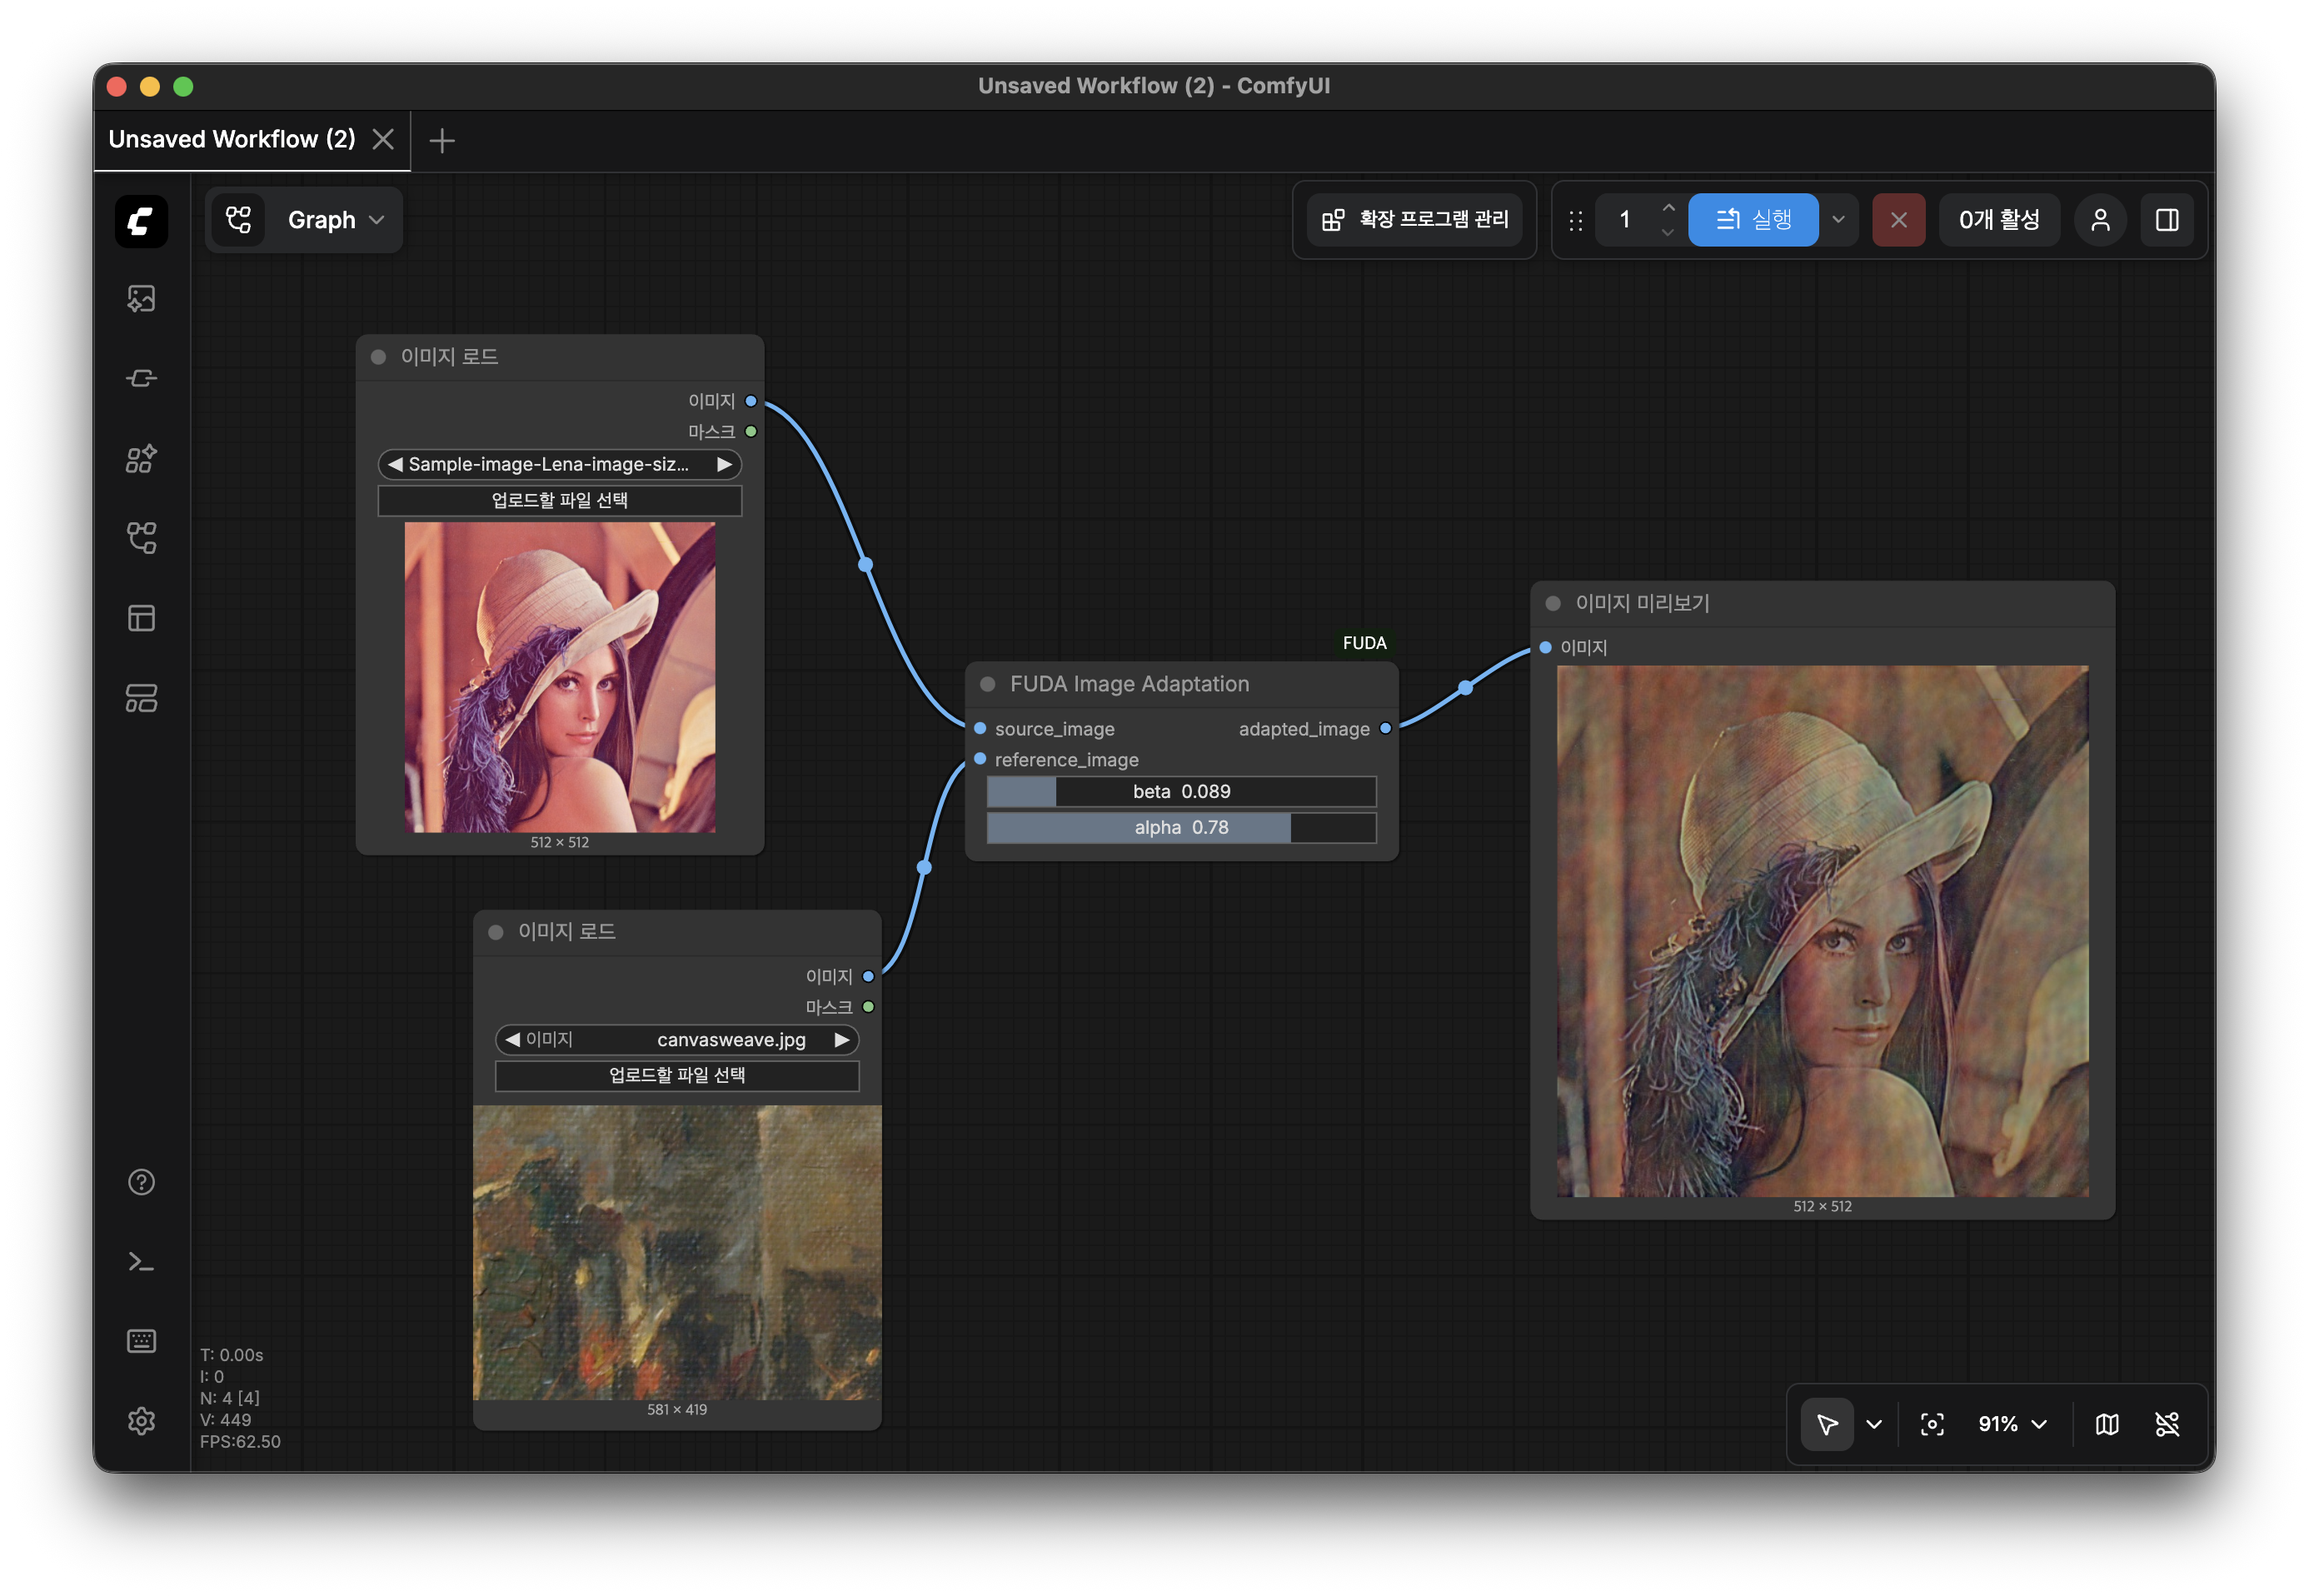Click the 마스크 output port of top loader
2309x1596 pixels.
click(751, 431)
